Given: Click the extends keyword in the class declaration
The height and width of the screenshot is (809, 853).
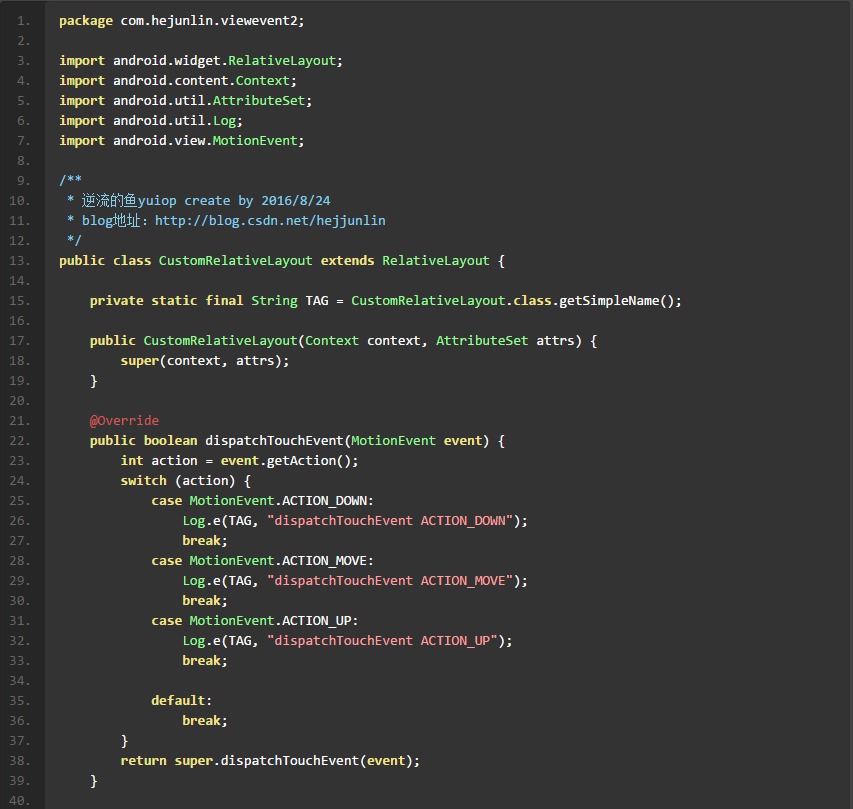Looking at the screenshot, I should coord(347,260).
